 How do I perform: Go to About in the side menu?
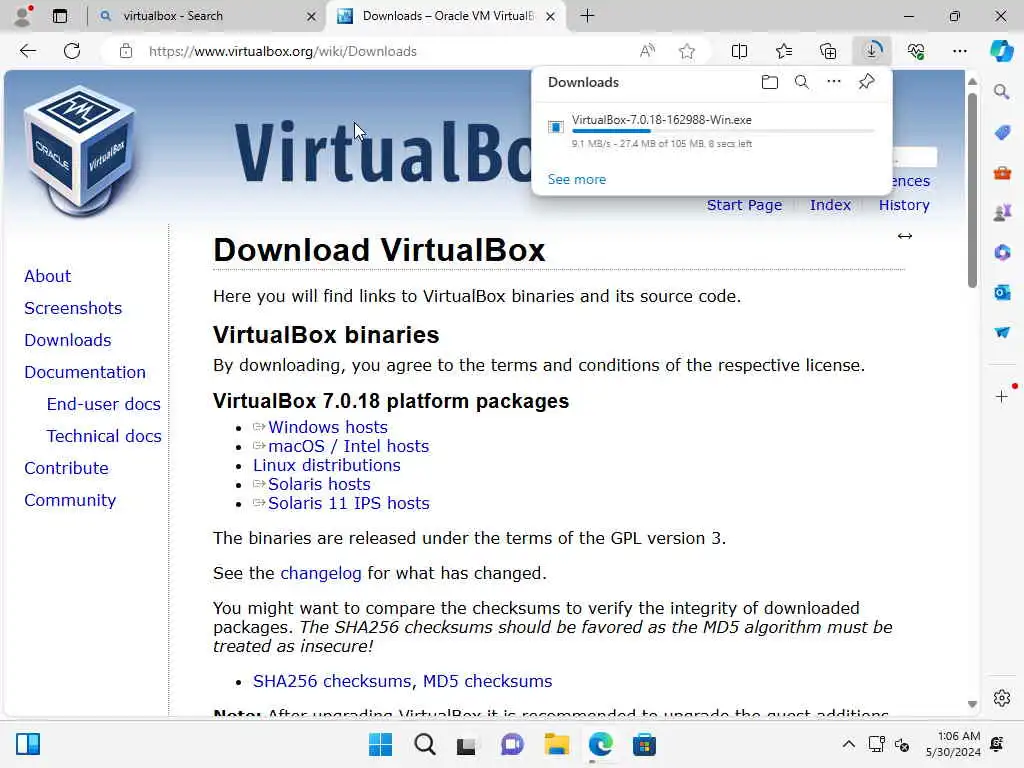click(x=48, y=276)
